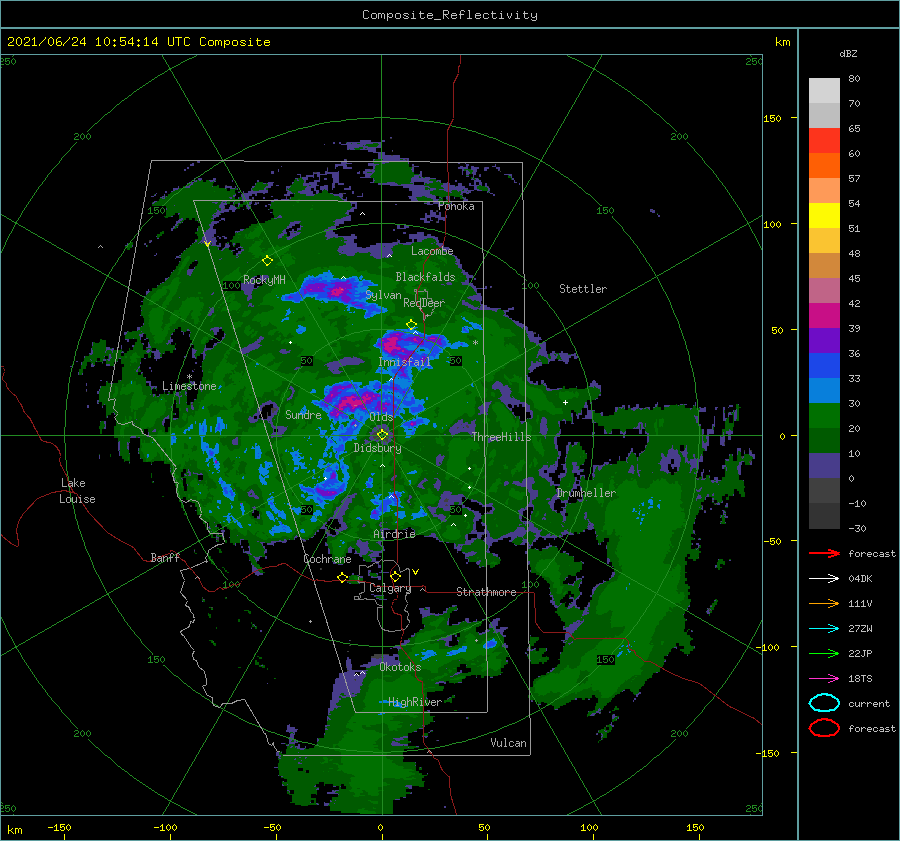Click the HighRiver town label
Screen dimensions: 900x841
pos(415,702)
